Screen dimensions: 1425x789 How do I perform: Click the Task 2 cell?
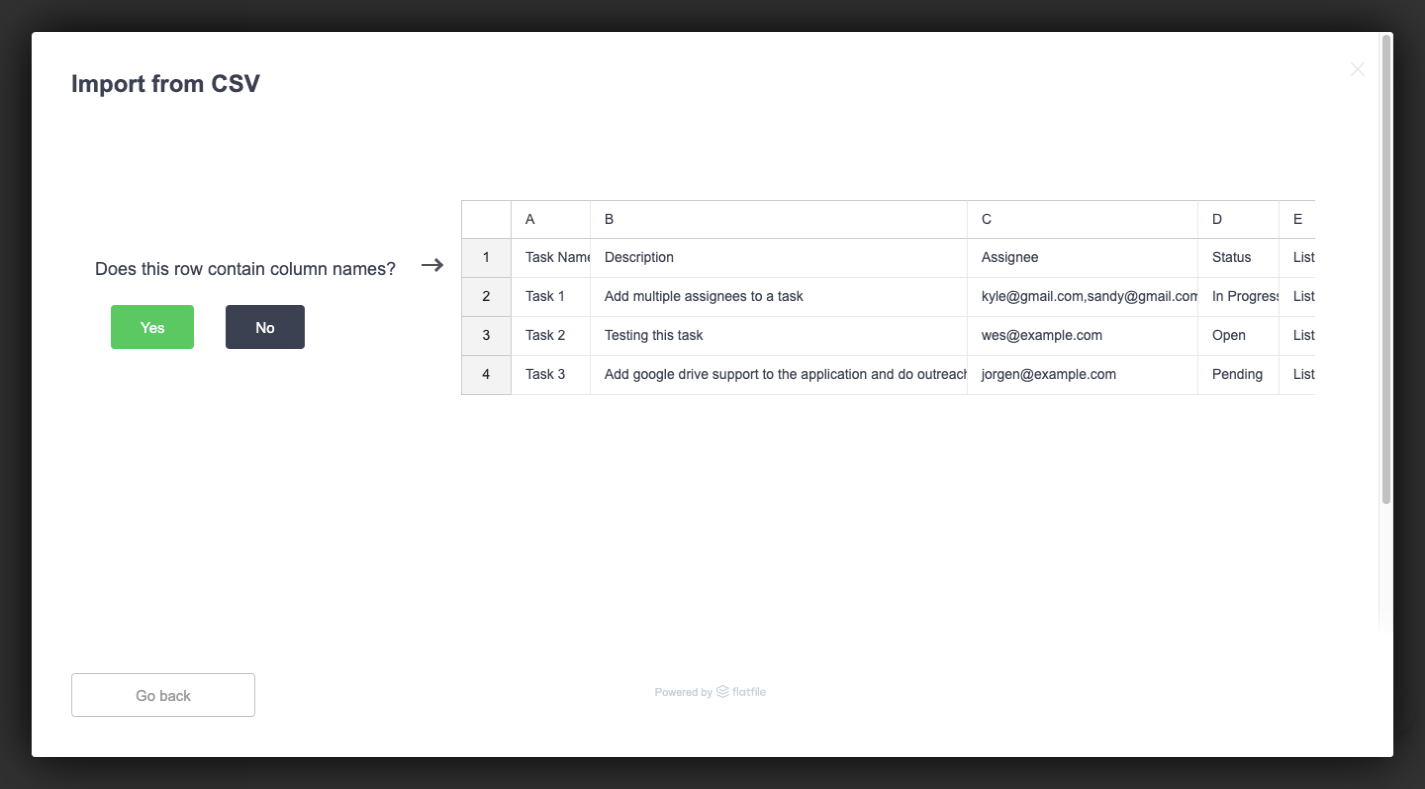click(551, 336)
